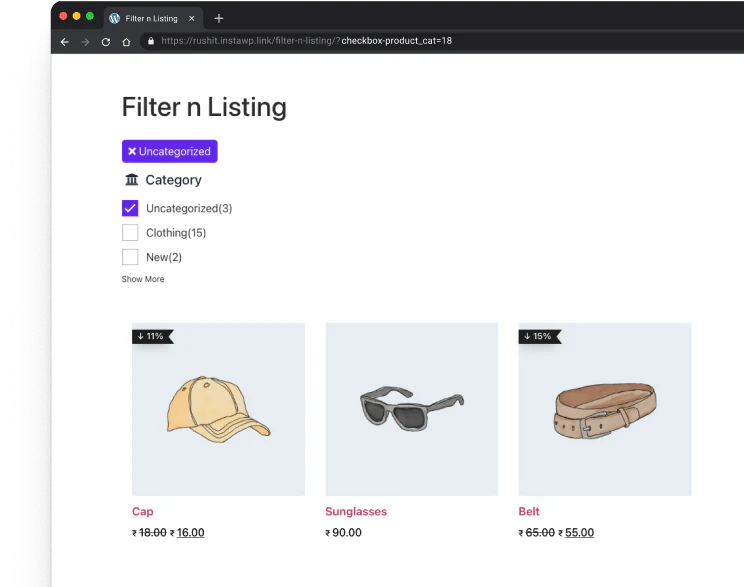Open the browser home icon
Image resolution: width=744 pixels, height=587 pixels.
point(126,42)
